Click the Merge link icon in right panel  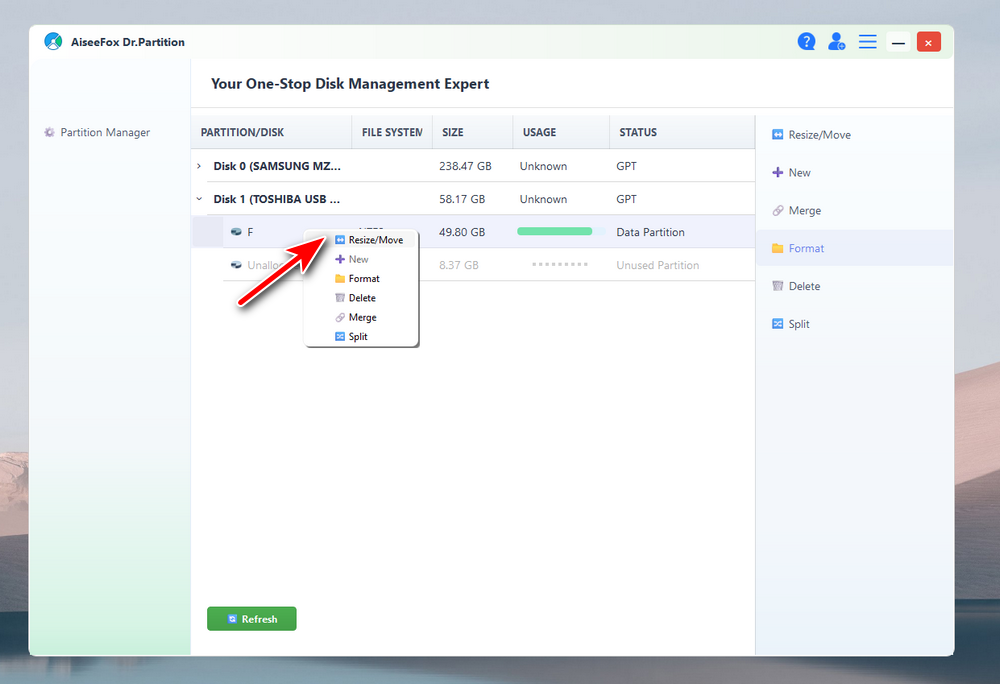[778, 211]
